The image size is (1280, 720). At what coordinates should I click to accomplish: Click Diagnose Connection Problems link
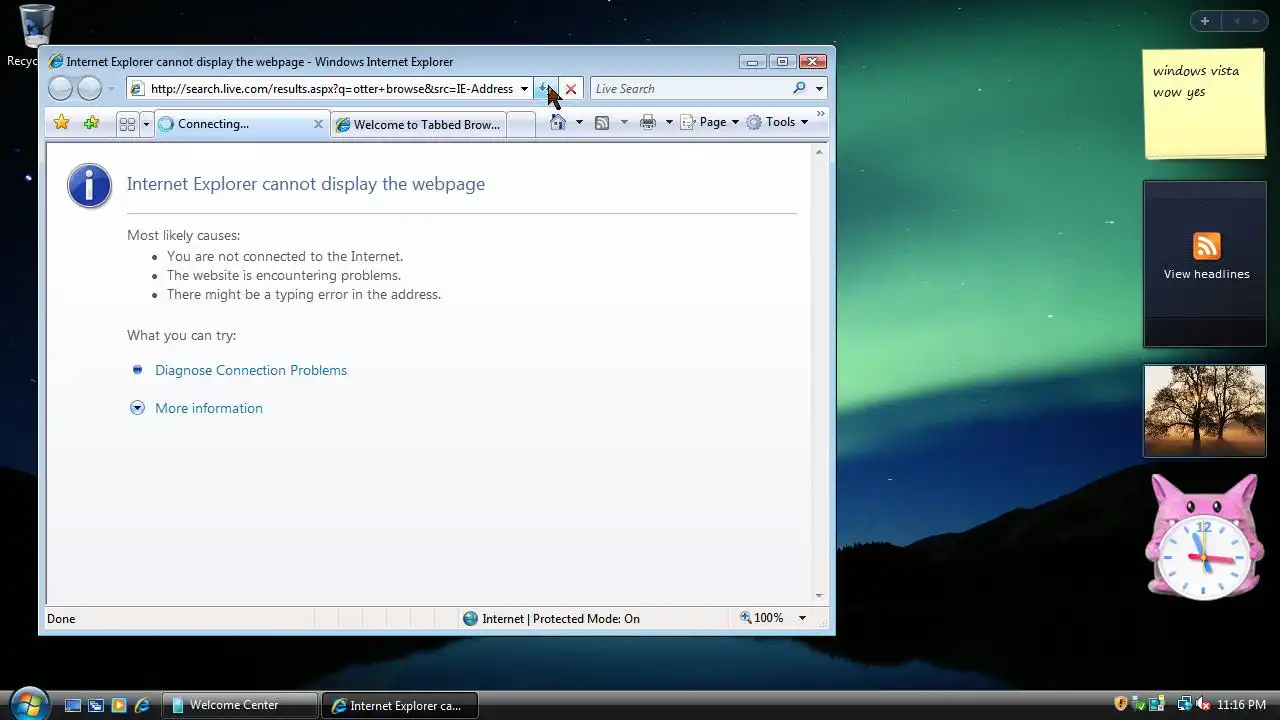[251, 370]
